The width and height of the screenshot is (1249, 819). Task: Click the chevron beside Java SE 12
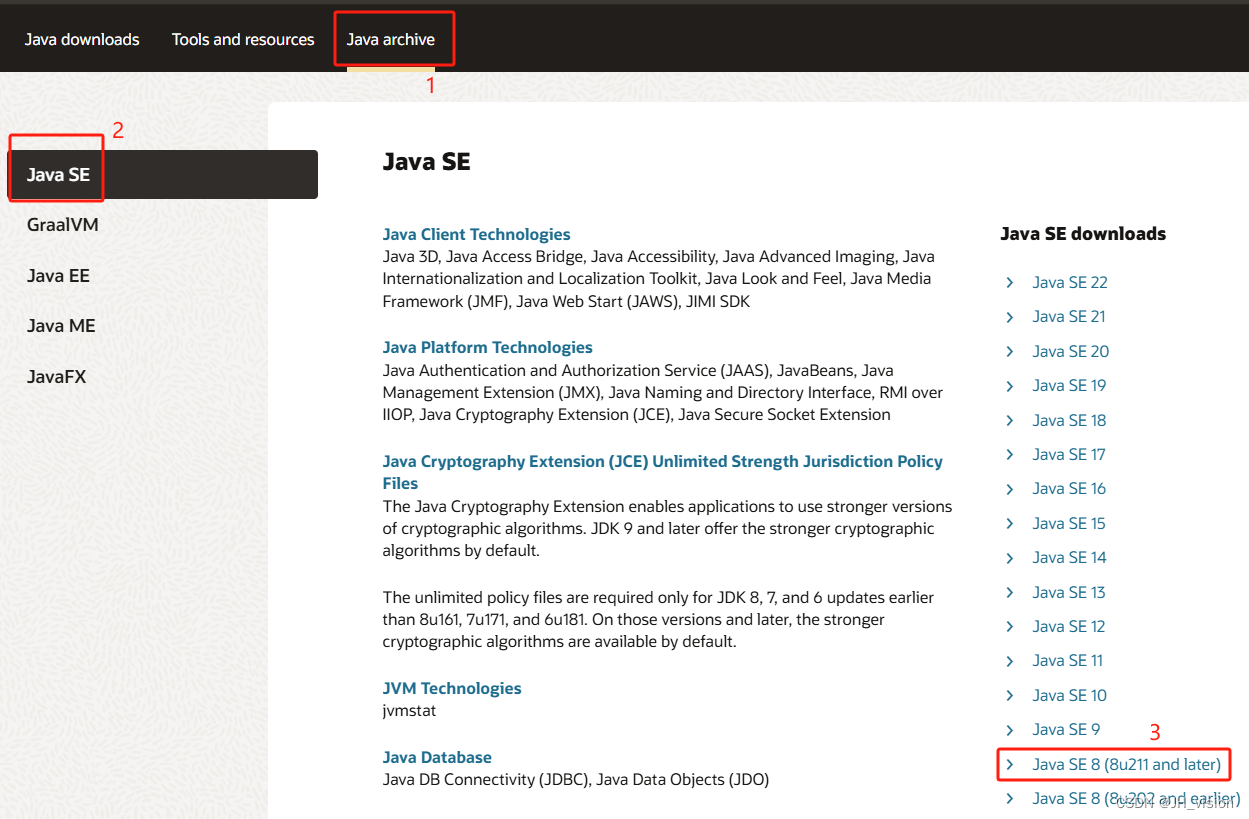point(1010,627)
